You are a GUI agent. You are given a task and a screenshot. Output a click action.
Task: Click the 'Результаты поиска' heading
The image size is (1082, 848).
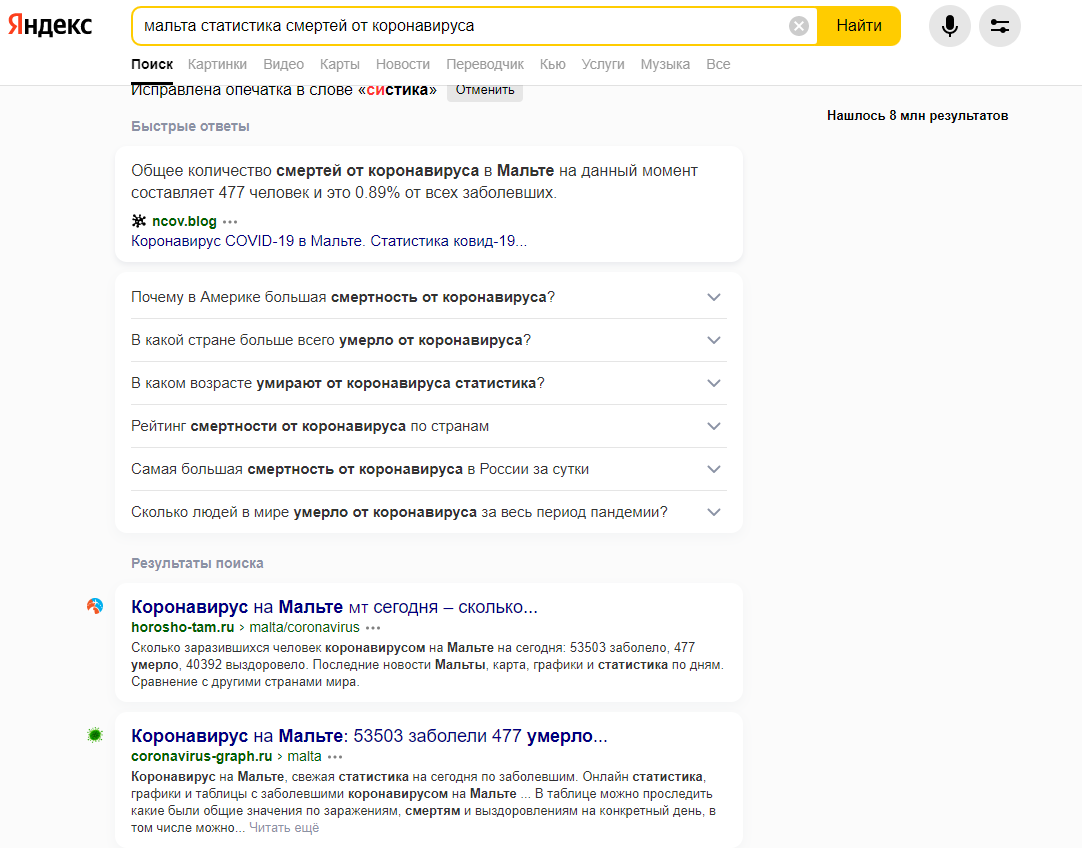tap(197, 563)
